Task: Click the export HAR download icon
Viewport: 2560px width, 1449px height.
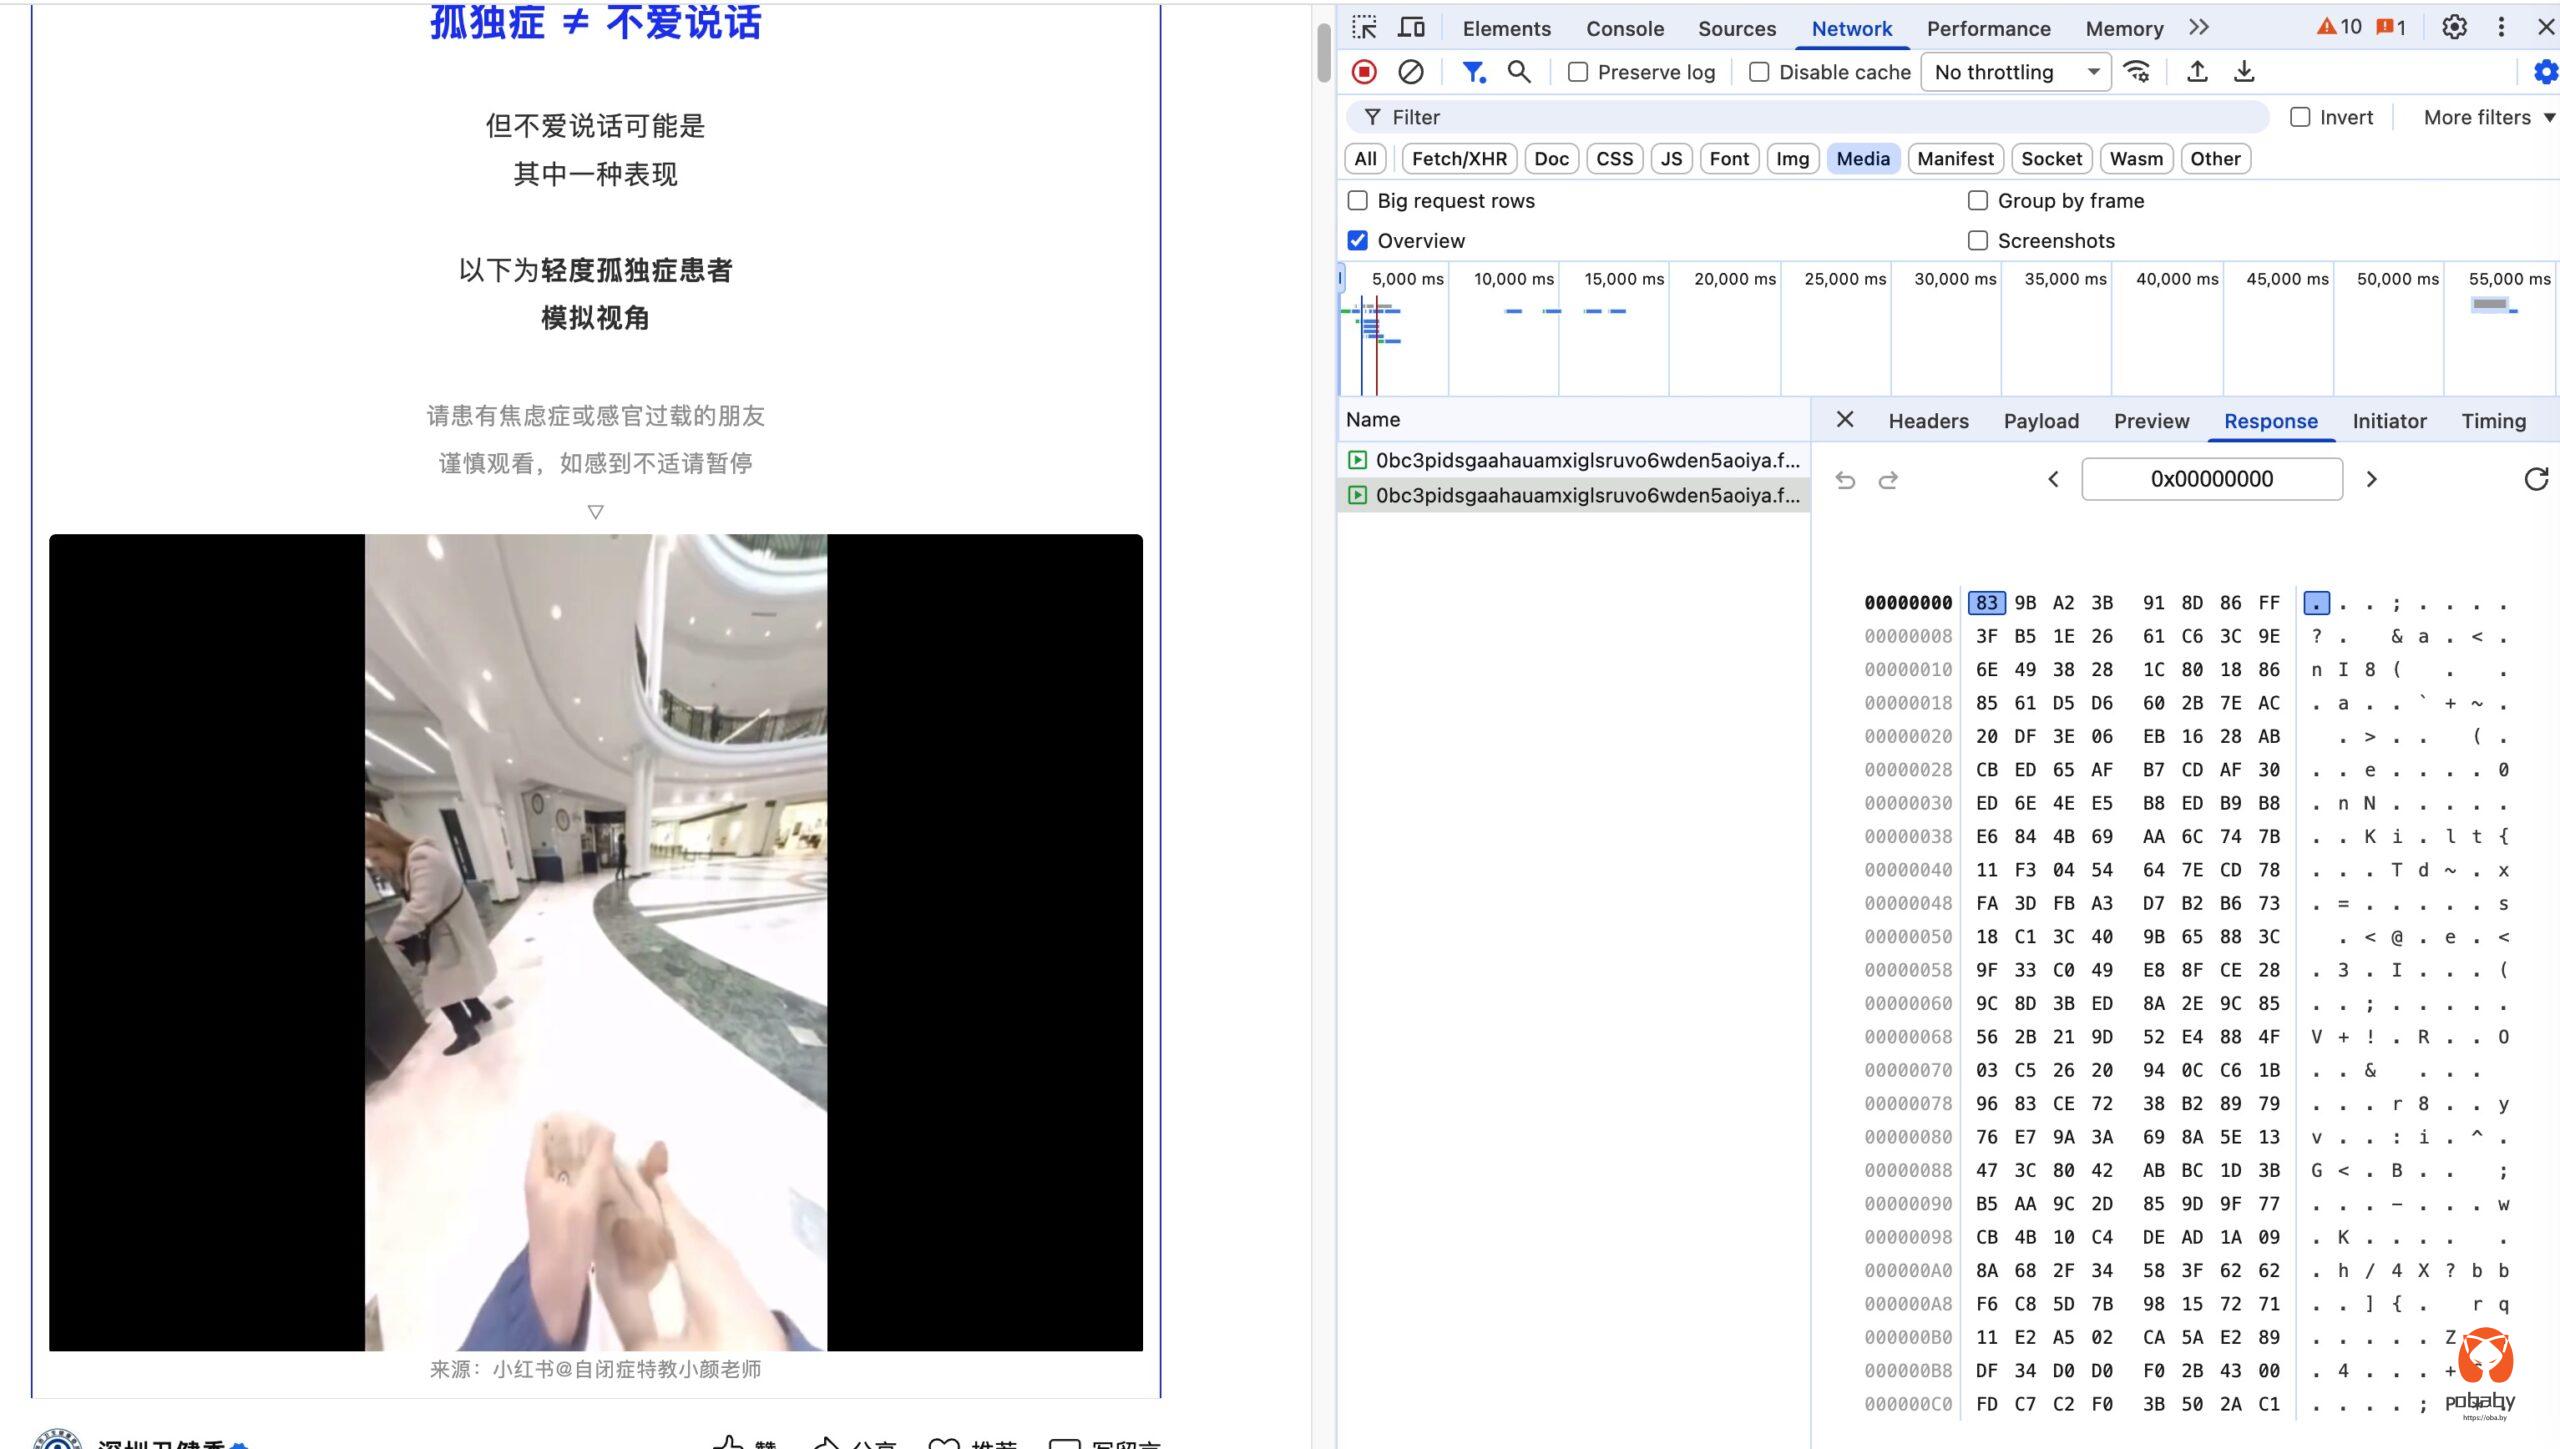Action: click(x=2244, y=72)
